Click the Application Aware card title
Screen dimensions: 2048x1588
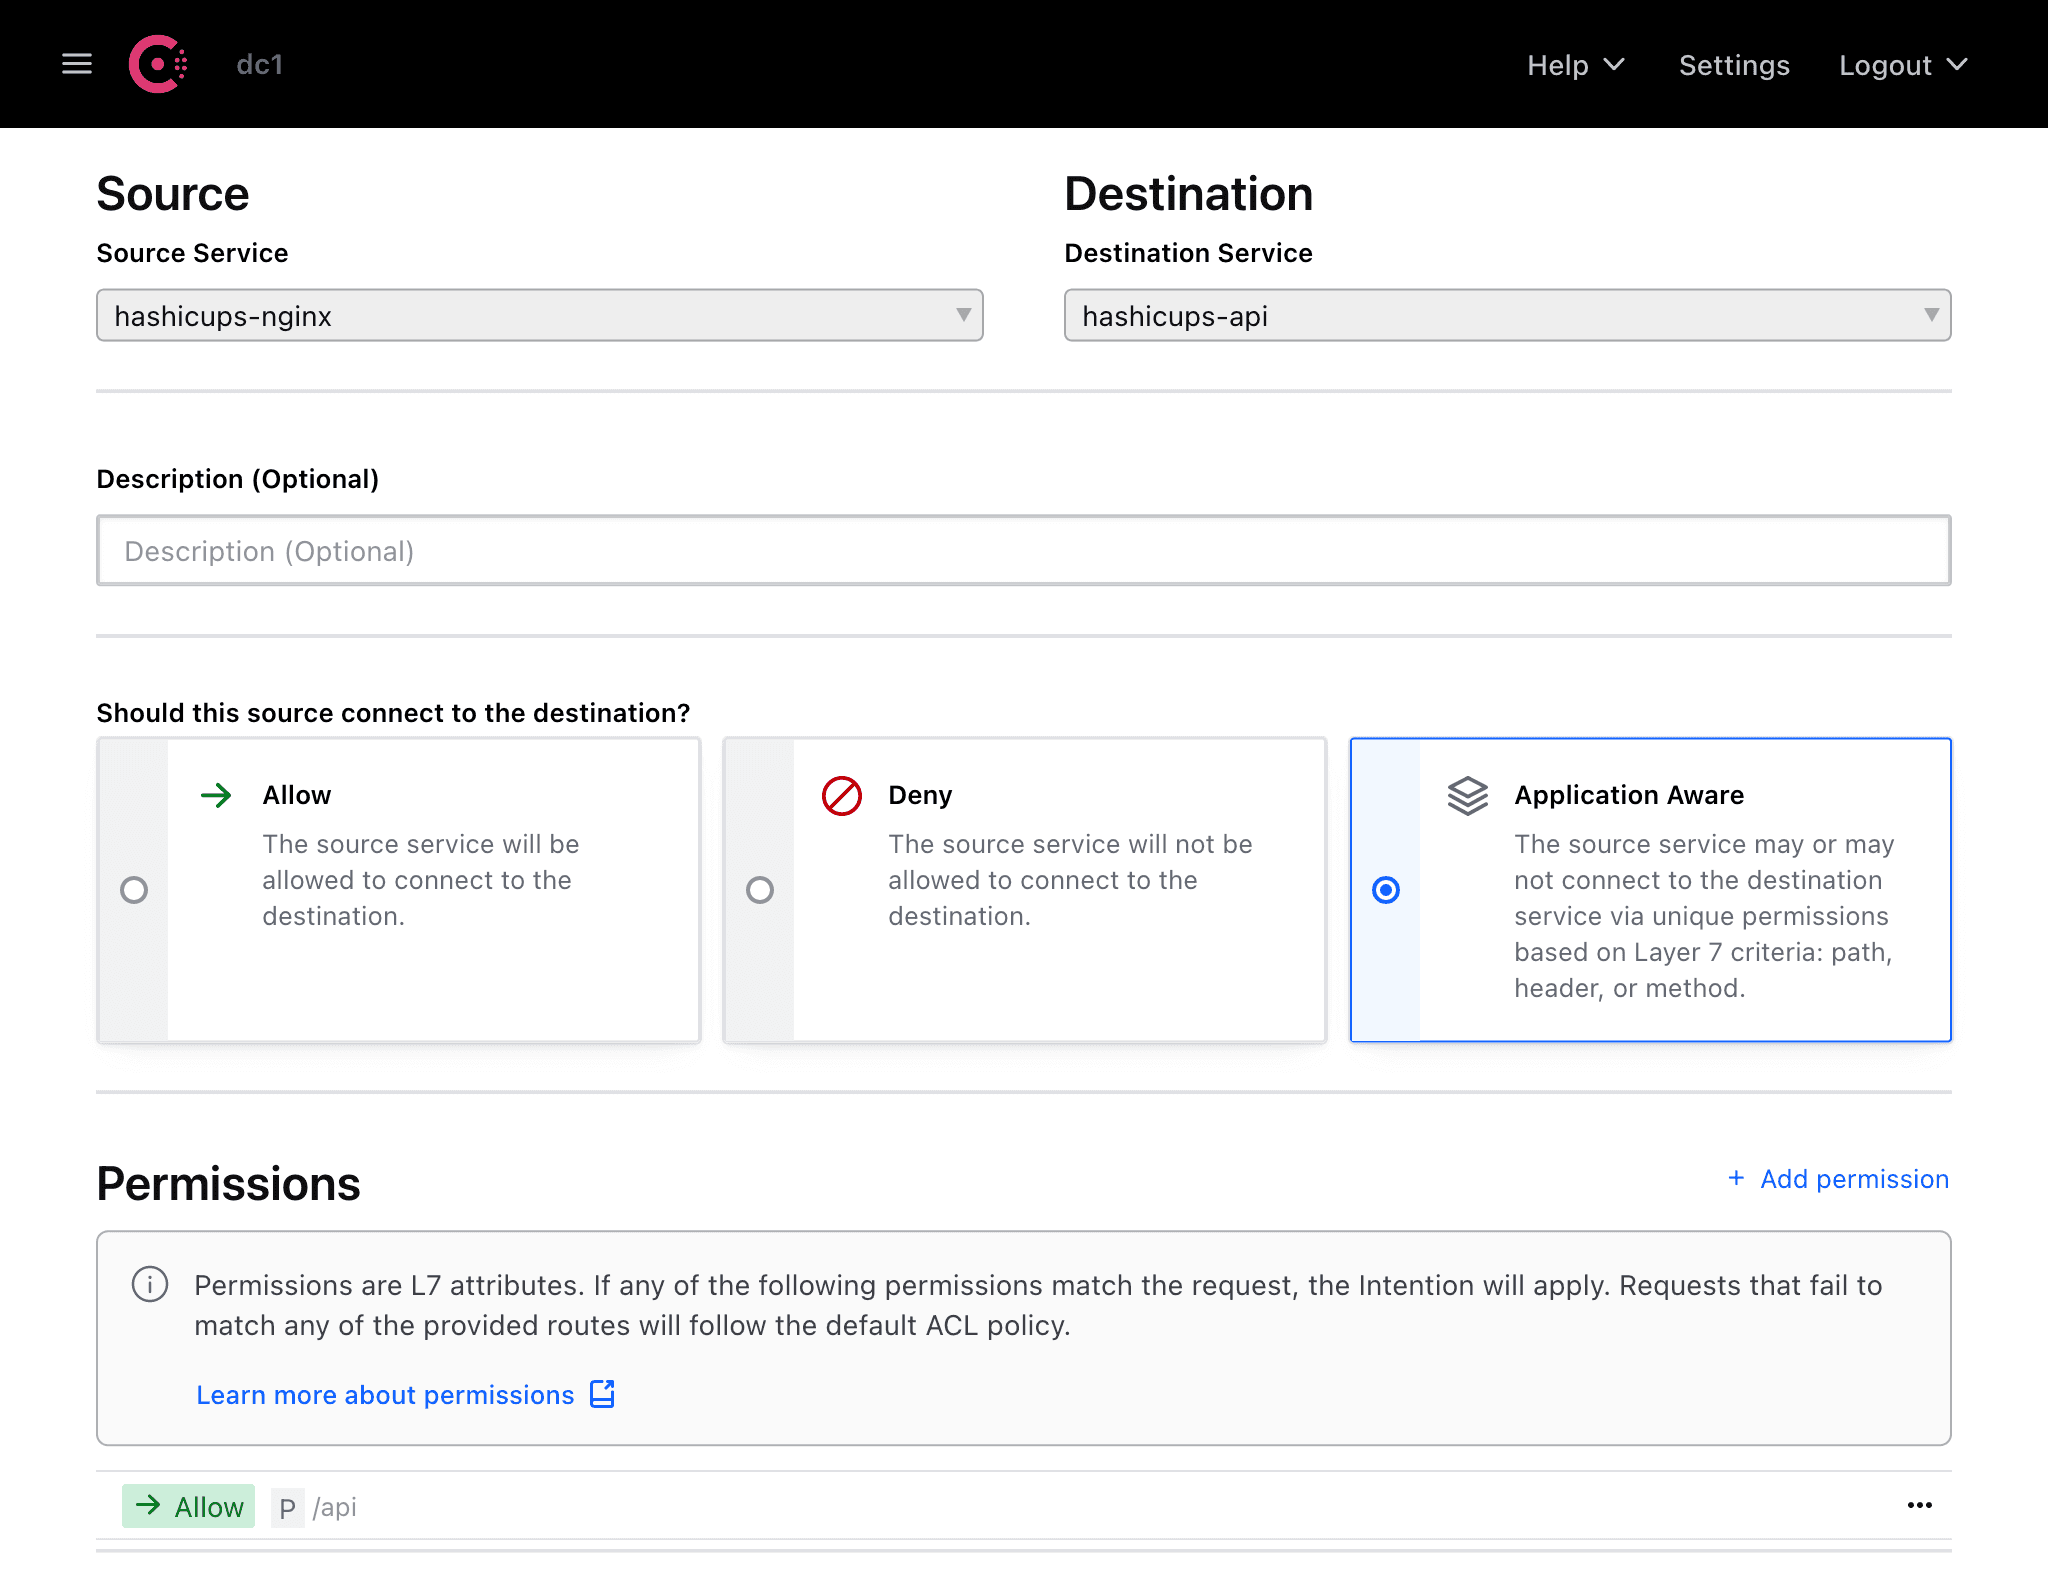[x=1629, y=795]
